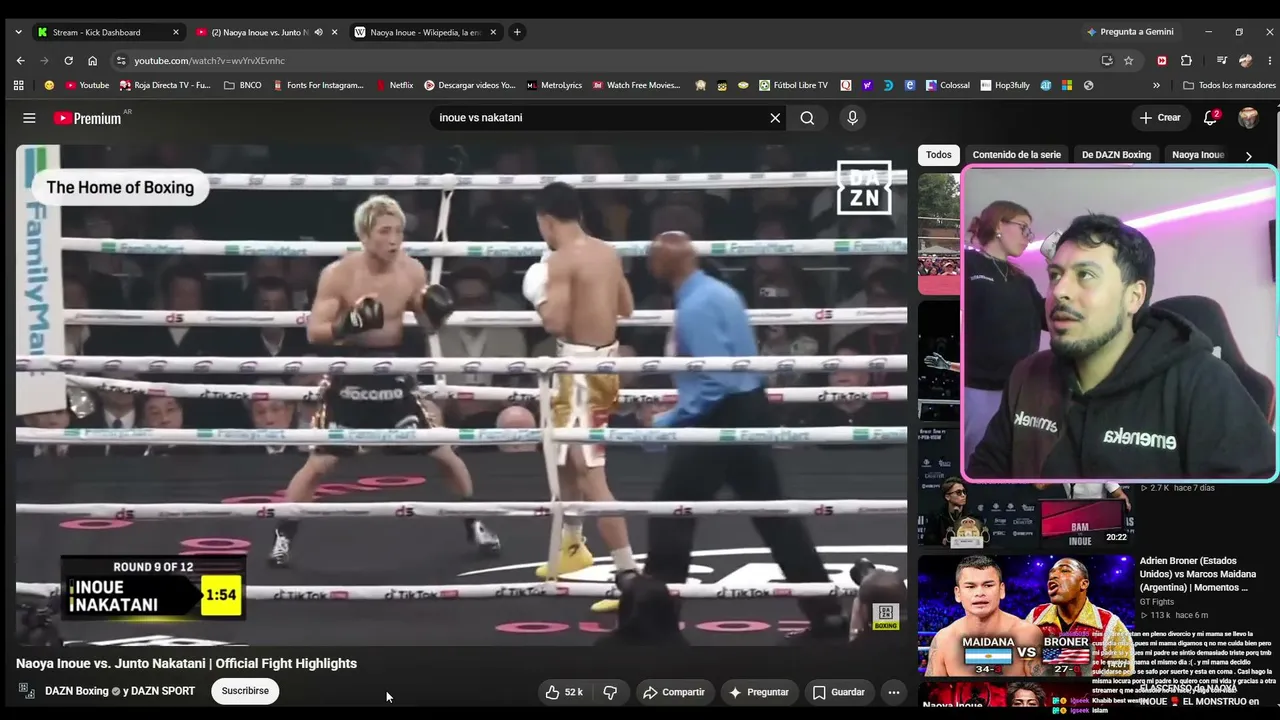Start voice search with microphone icon
The height and width of the screenshot is (720, 1280).
coord(852,118)
